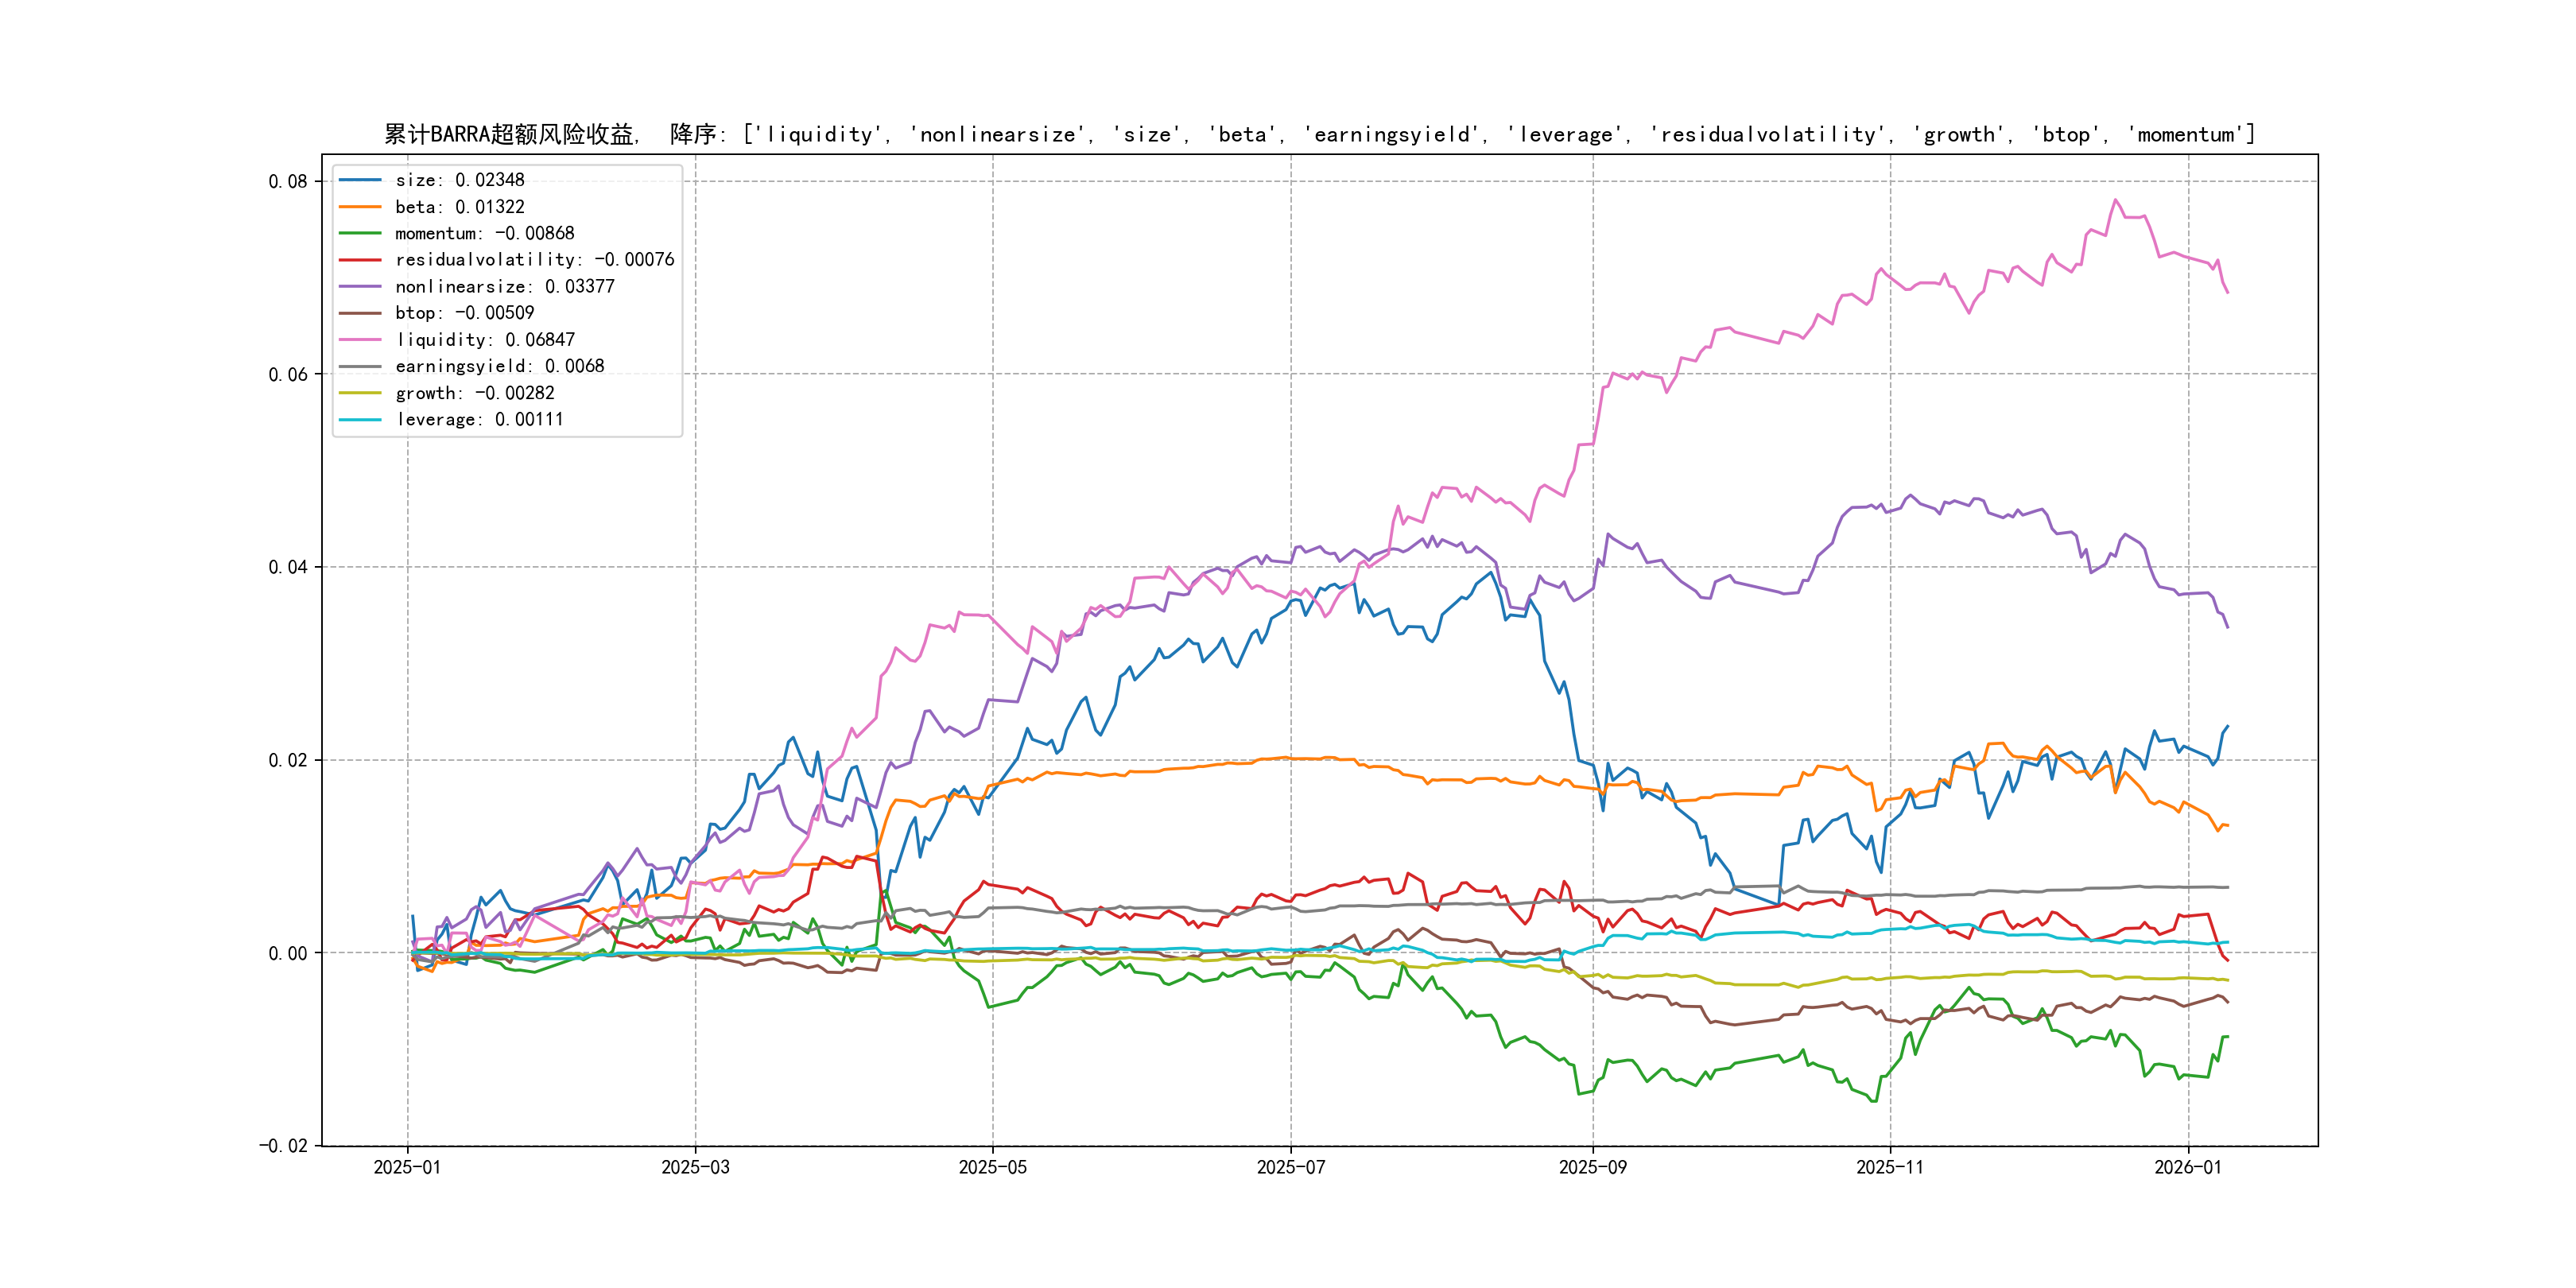Click the purple nonlinearsize legend swatch

tap(360, 287)
